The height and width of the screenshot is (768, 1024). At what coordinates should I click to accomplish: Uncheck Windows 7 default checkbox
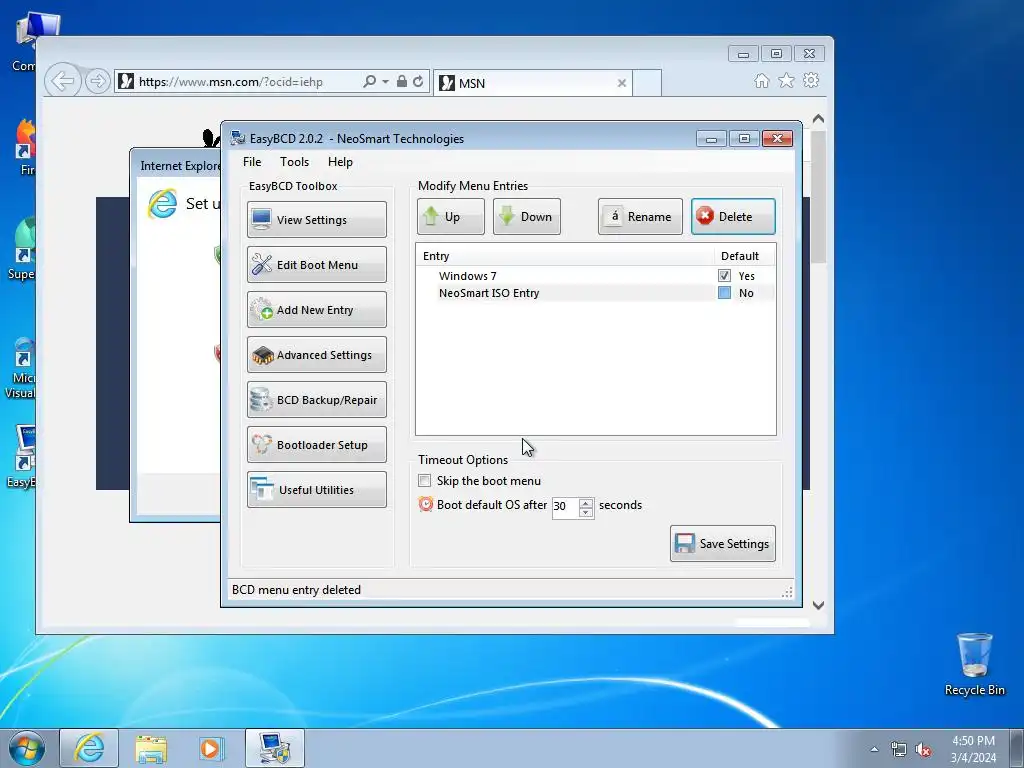click(724, 276)
